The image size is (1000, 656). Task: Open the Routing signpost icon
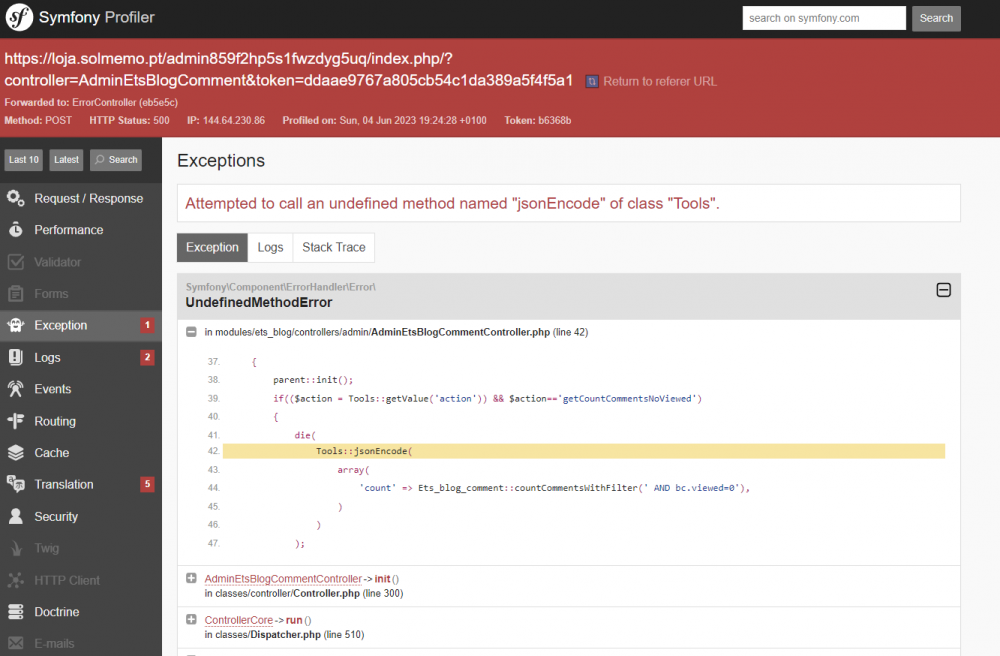[x=16, y=421]
